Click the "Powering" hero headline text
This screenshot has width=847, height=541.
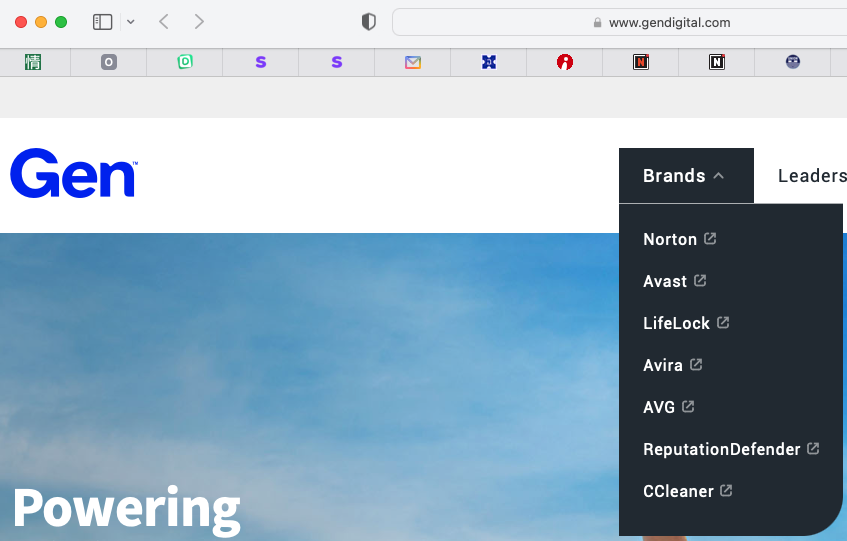coord(126,509)
